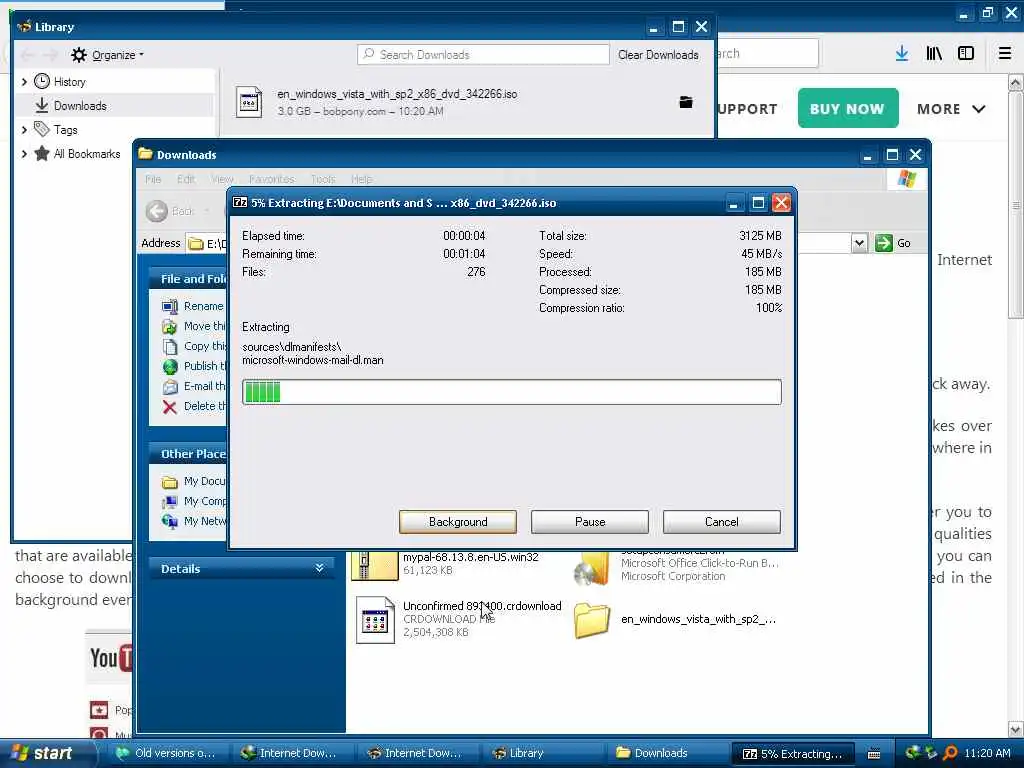Image resolution: width=1024 pixels, height=768 pixels.
Task: Click BUY NOW button on webpage
Action: pos(848,108)
